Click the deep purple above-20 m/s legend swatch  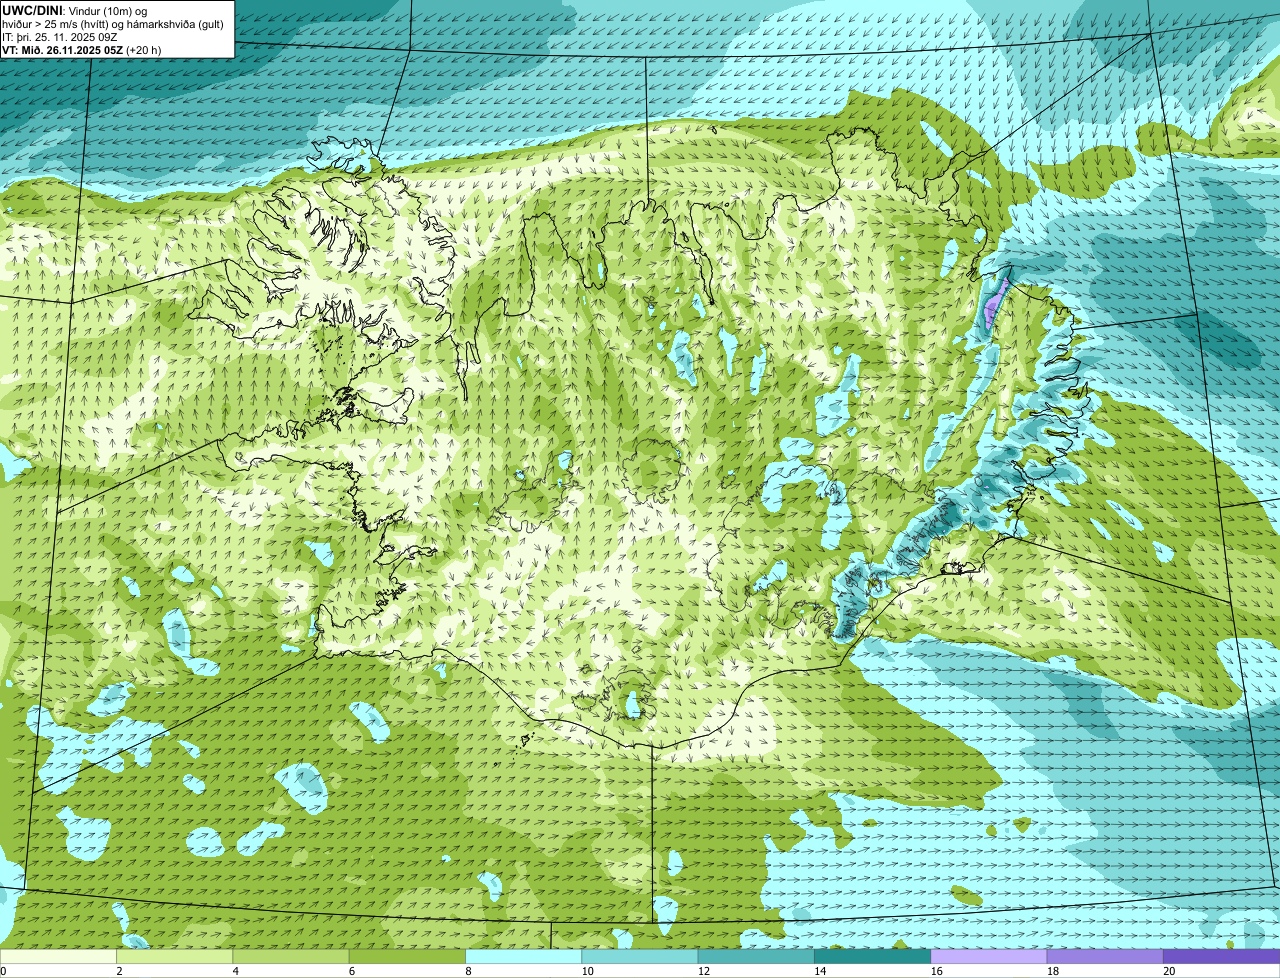(x=1222, y=956)
